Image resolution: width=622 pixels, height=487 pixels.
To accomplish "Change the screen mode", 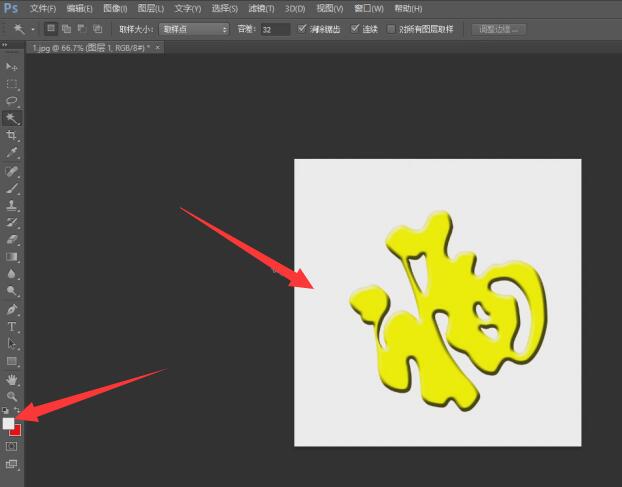I will (12, 464).
